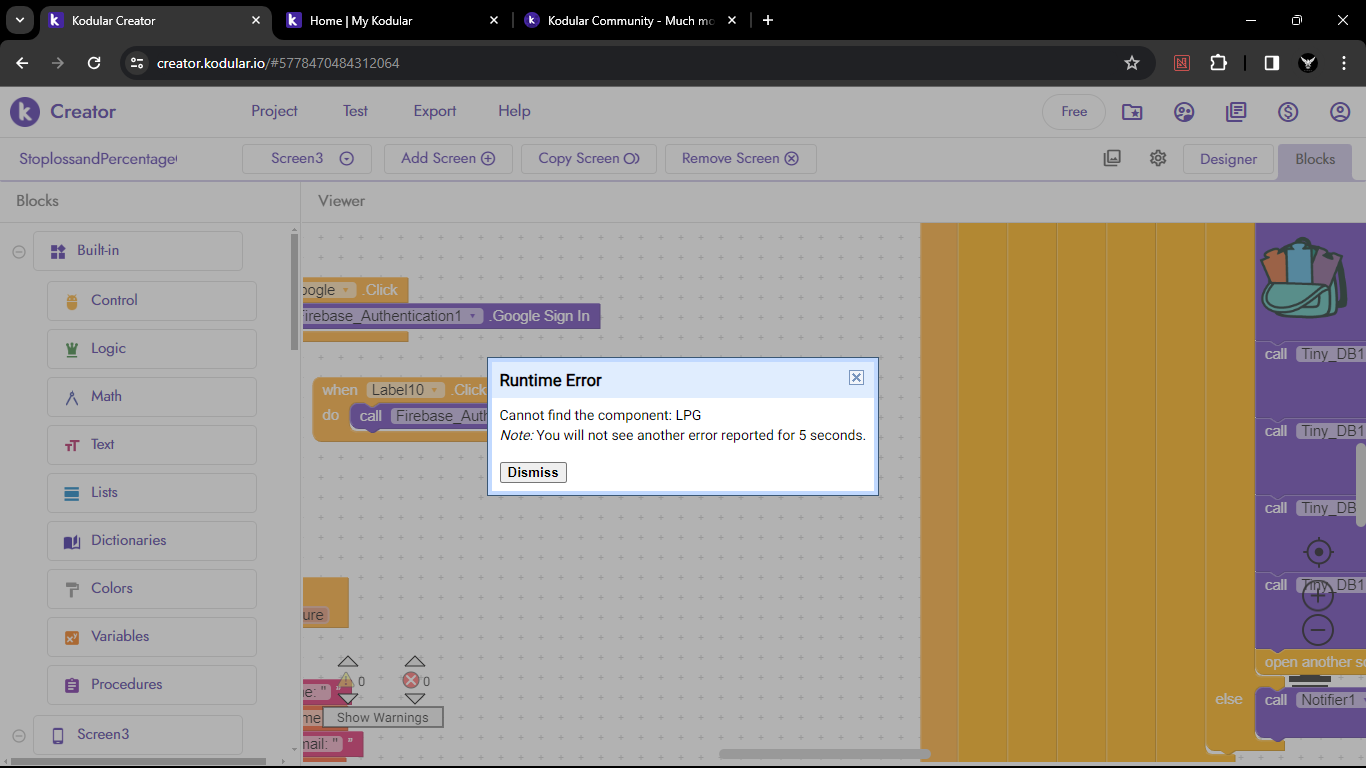
Task: Toggle Show Warnings in the viewer
Action: (x=382, y=717)
